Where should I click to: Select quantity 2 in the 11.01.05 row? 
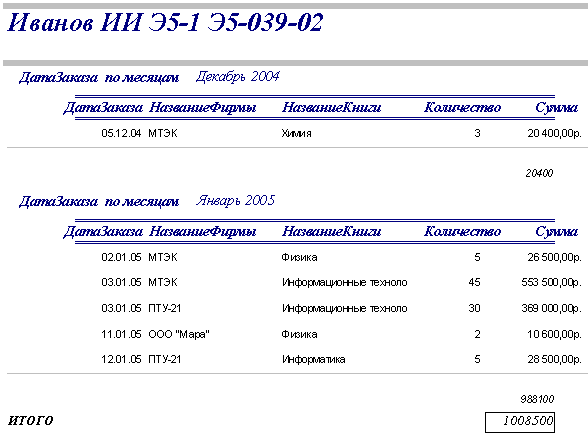pyautogui.click(x=477, y=334)
